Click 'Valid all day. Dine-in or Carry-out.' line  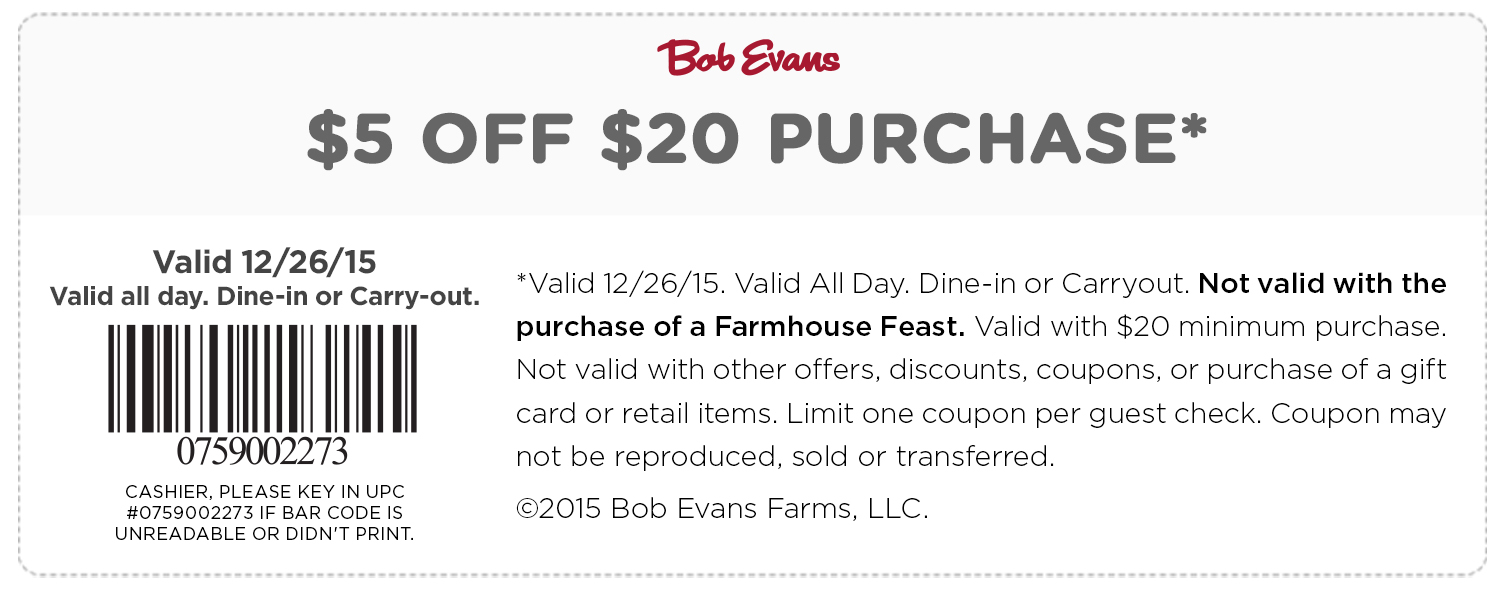[x=264, y=297]
